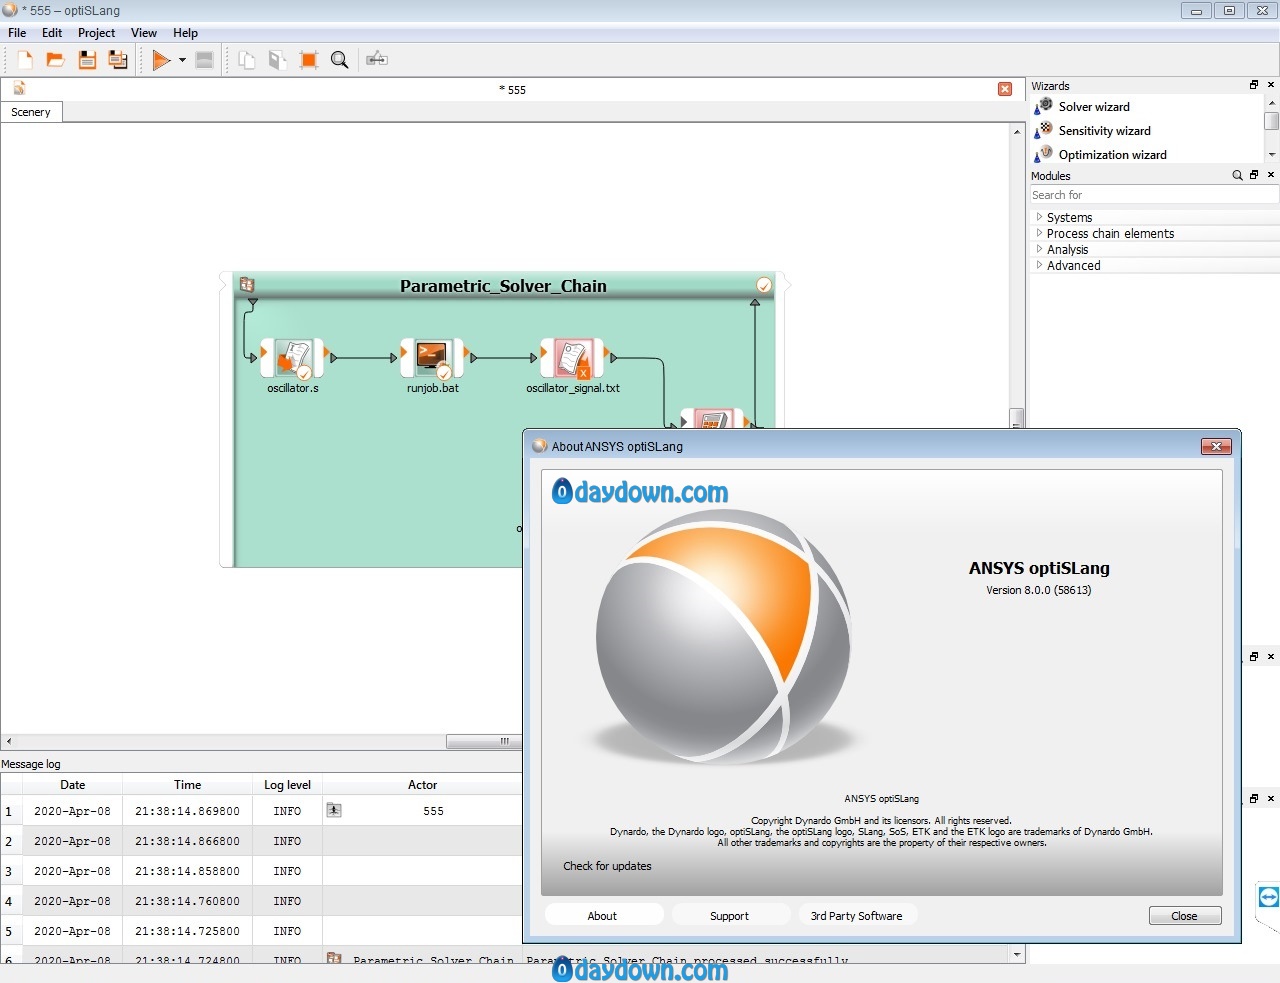The width and height of the screenshot is (1280, 983).
Task: Select the runjob.bat process node
Action: click(433, 358)
